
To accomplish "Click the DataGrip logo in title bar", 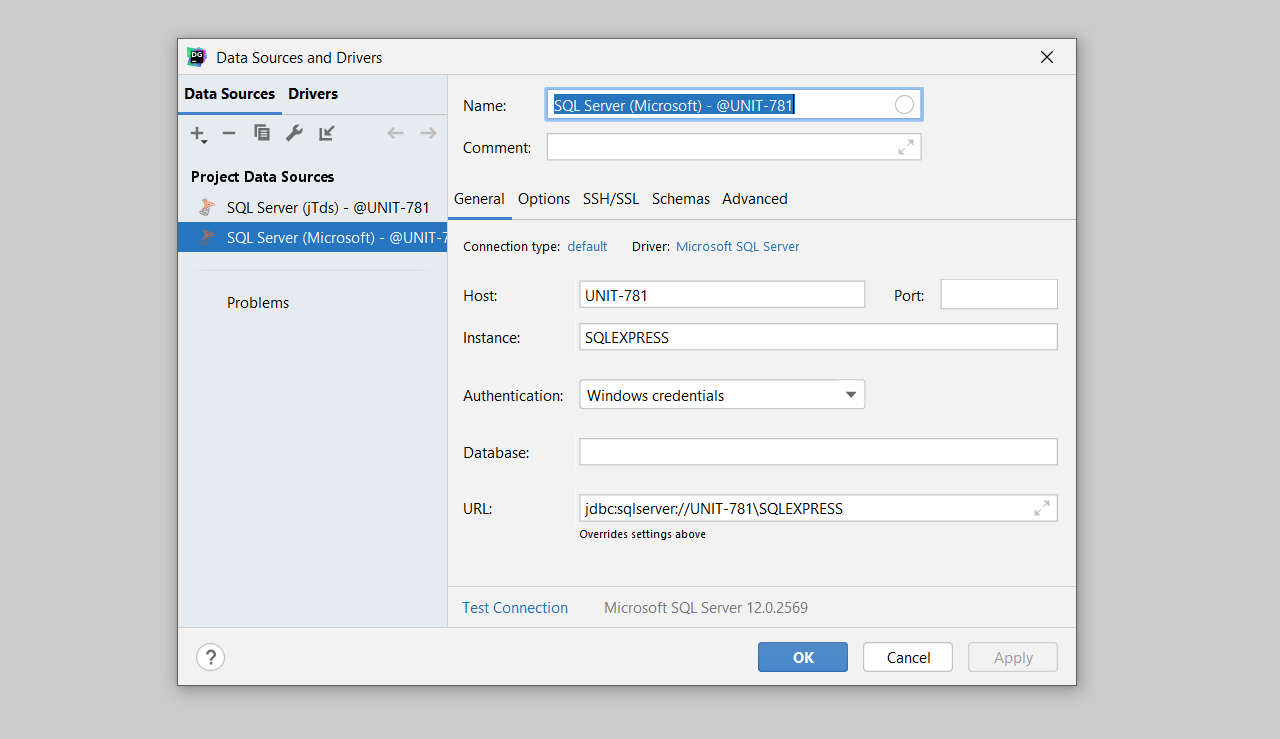I will (197, 57).
